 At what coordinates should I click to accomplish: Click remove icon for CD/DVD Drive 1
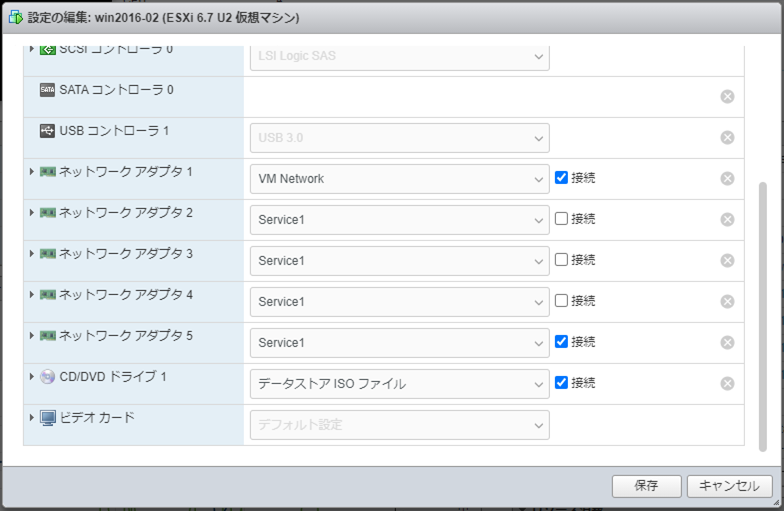pos(727,383)
